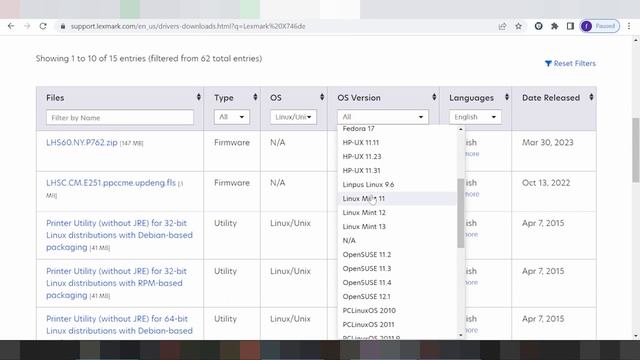The image size is (640, 360).
Task: Sort by OS column arrows
Action: pos(322,97)
